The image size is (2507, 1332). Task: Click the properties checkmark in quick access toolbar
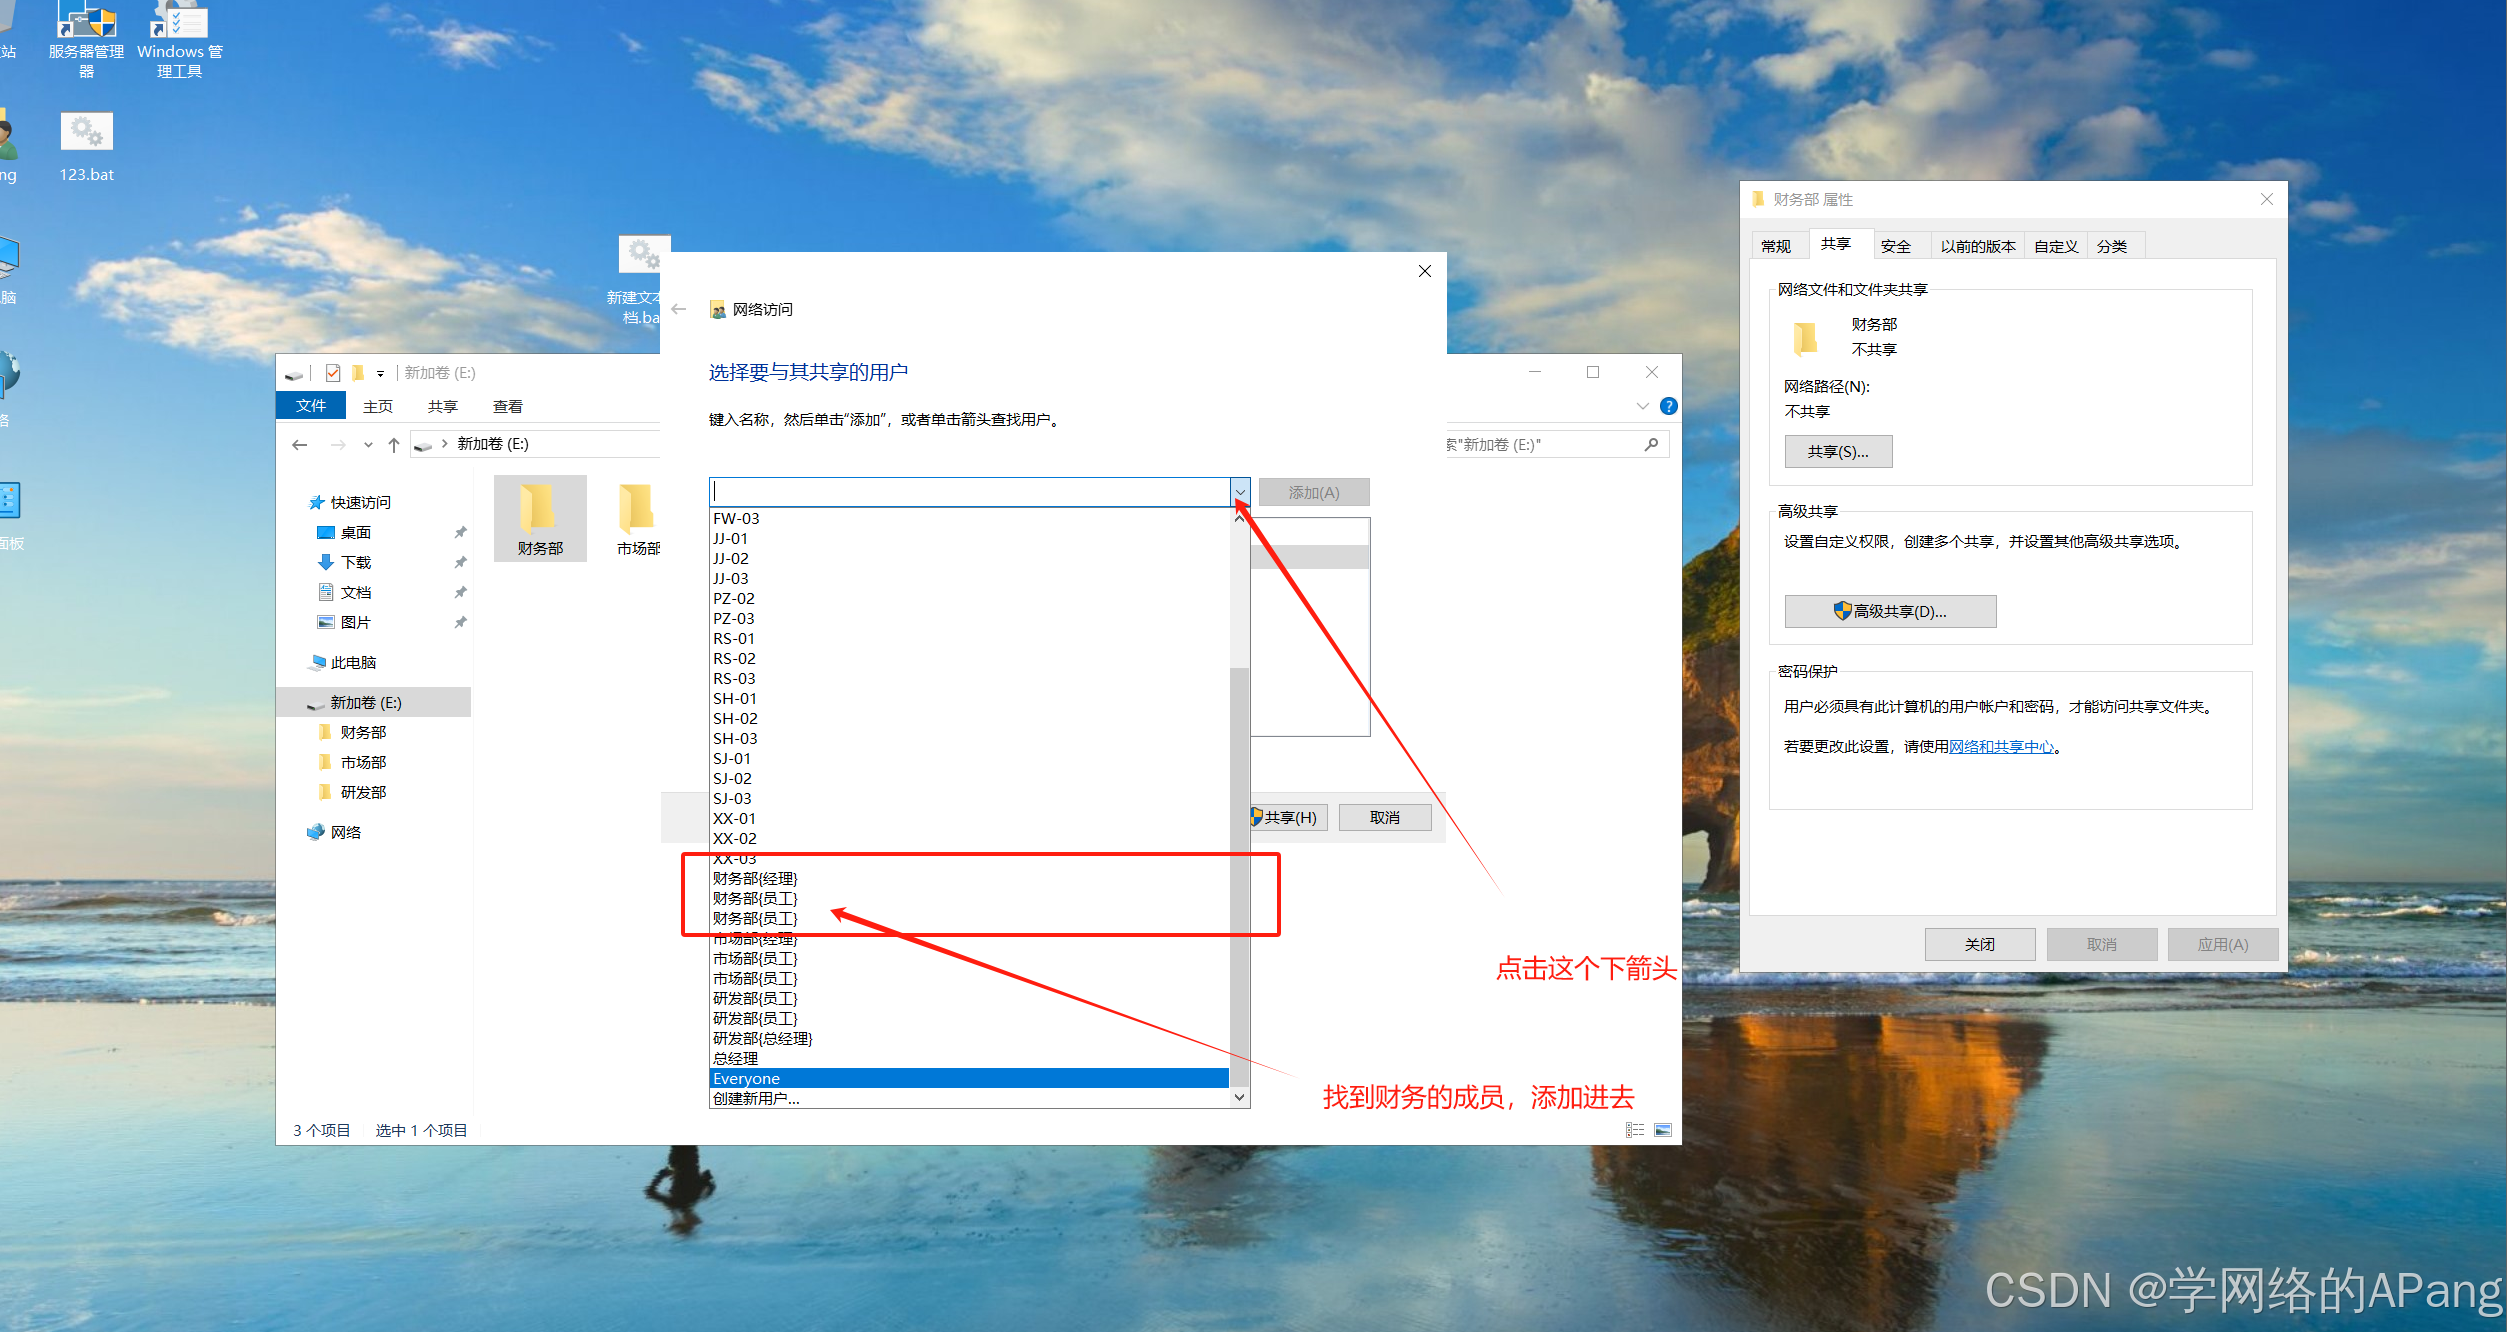pyautogui.click(x=333, y=373)
